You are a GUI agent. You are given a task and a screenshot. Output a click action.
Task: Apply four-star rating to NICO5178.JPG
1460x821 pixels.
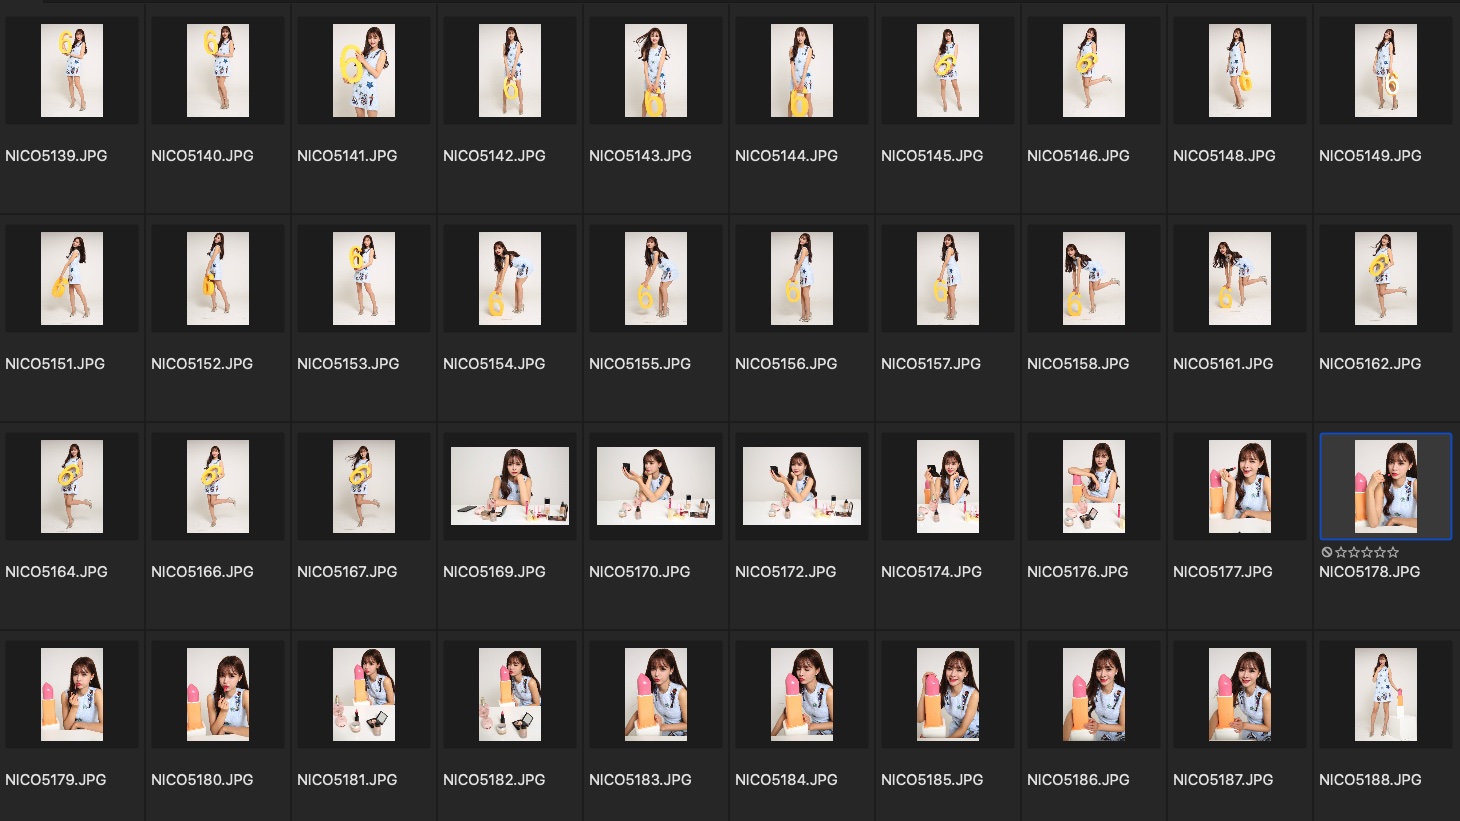click(x=1380, y=552)
